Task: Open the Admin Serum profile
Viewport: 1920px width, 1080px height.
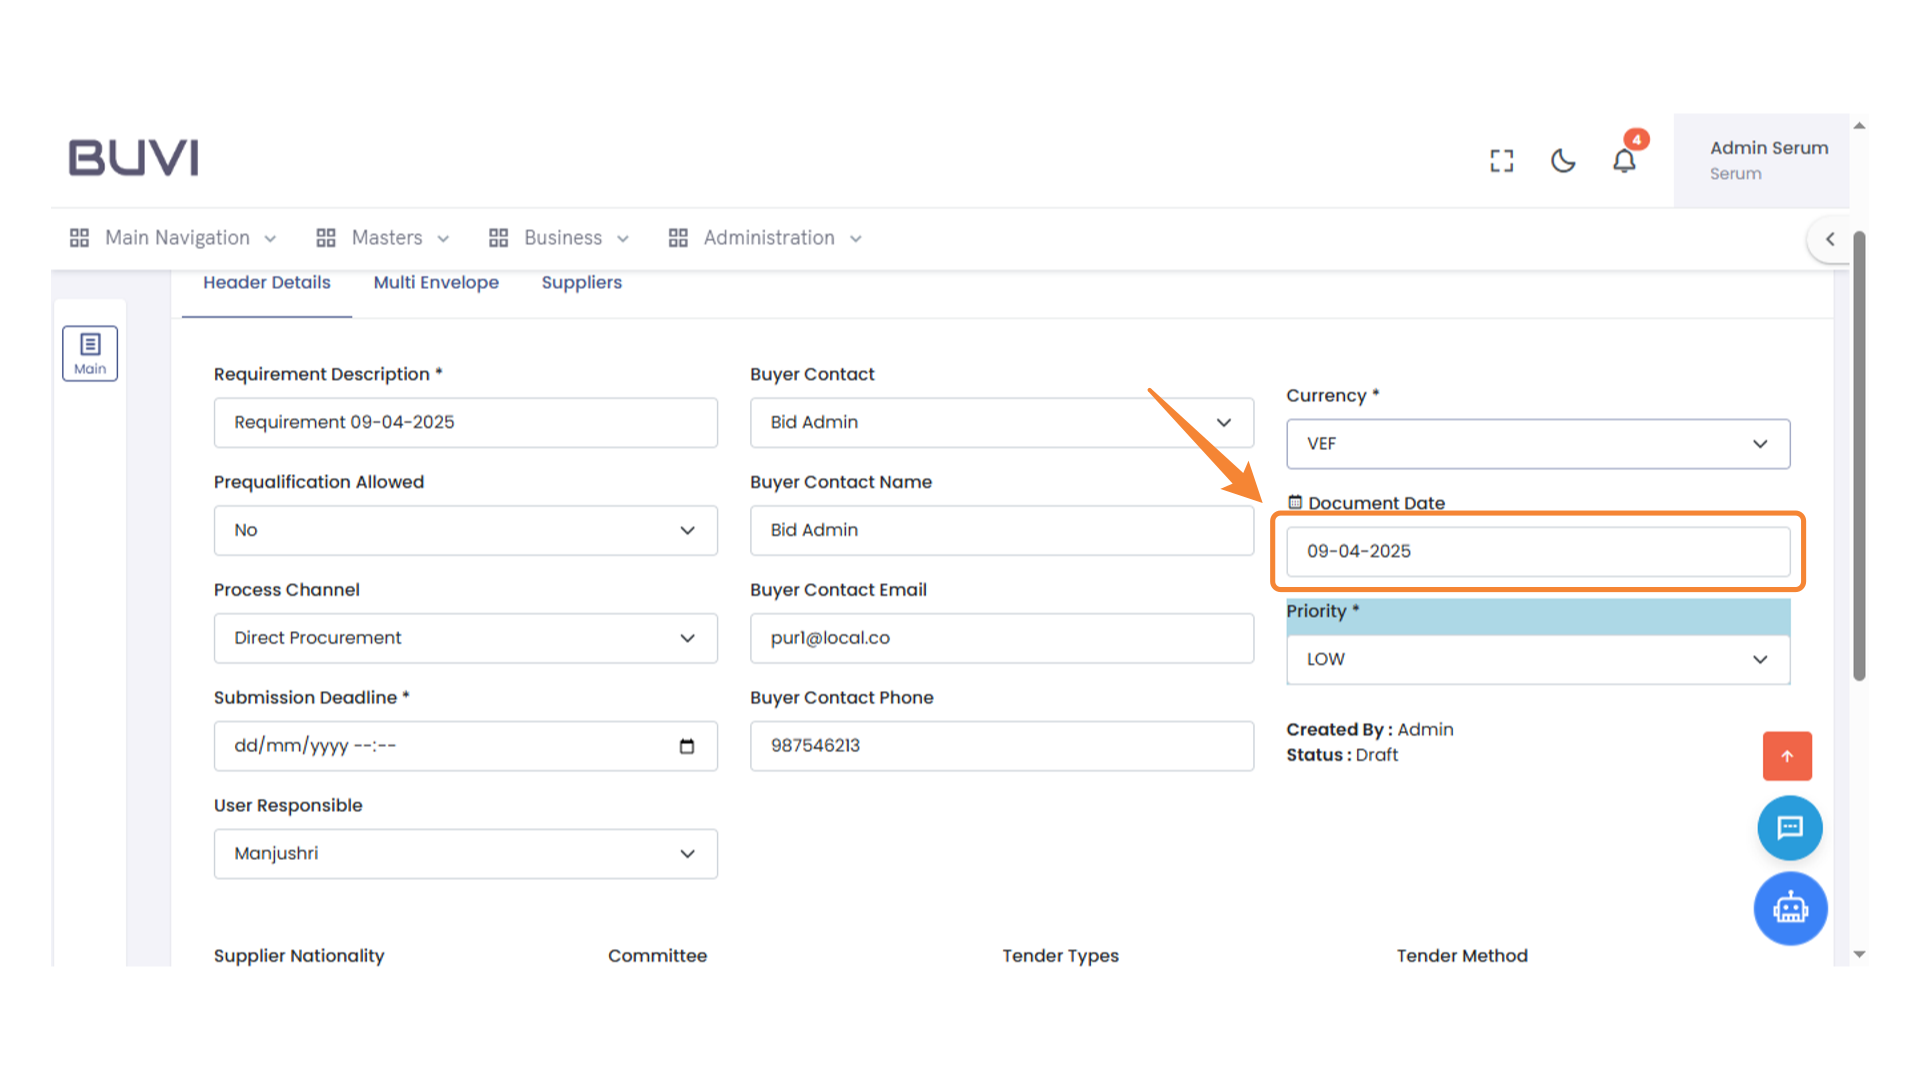Action: pos(1767,160)
